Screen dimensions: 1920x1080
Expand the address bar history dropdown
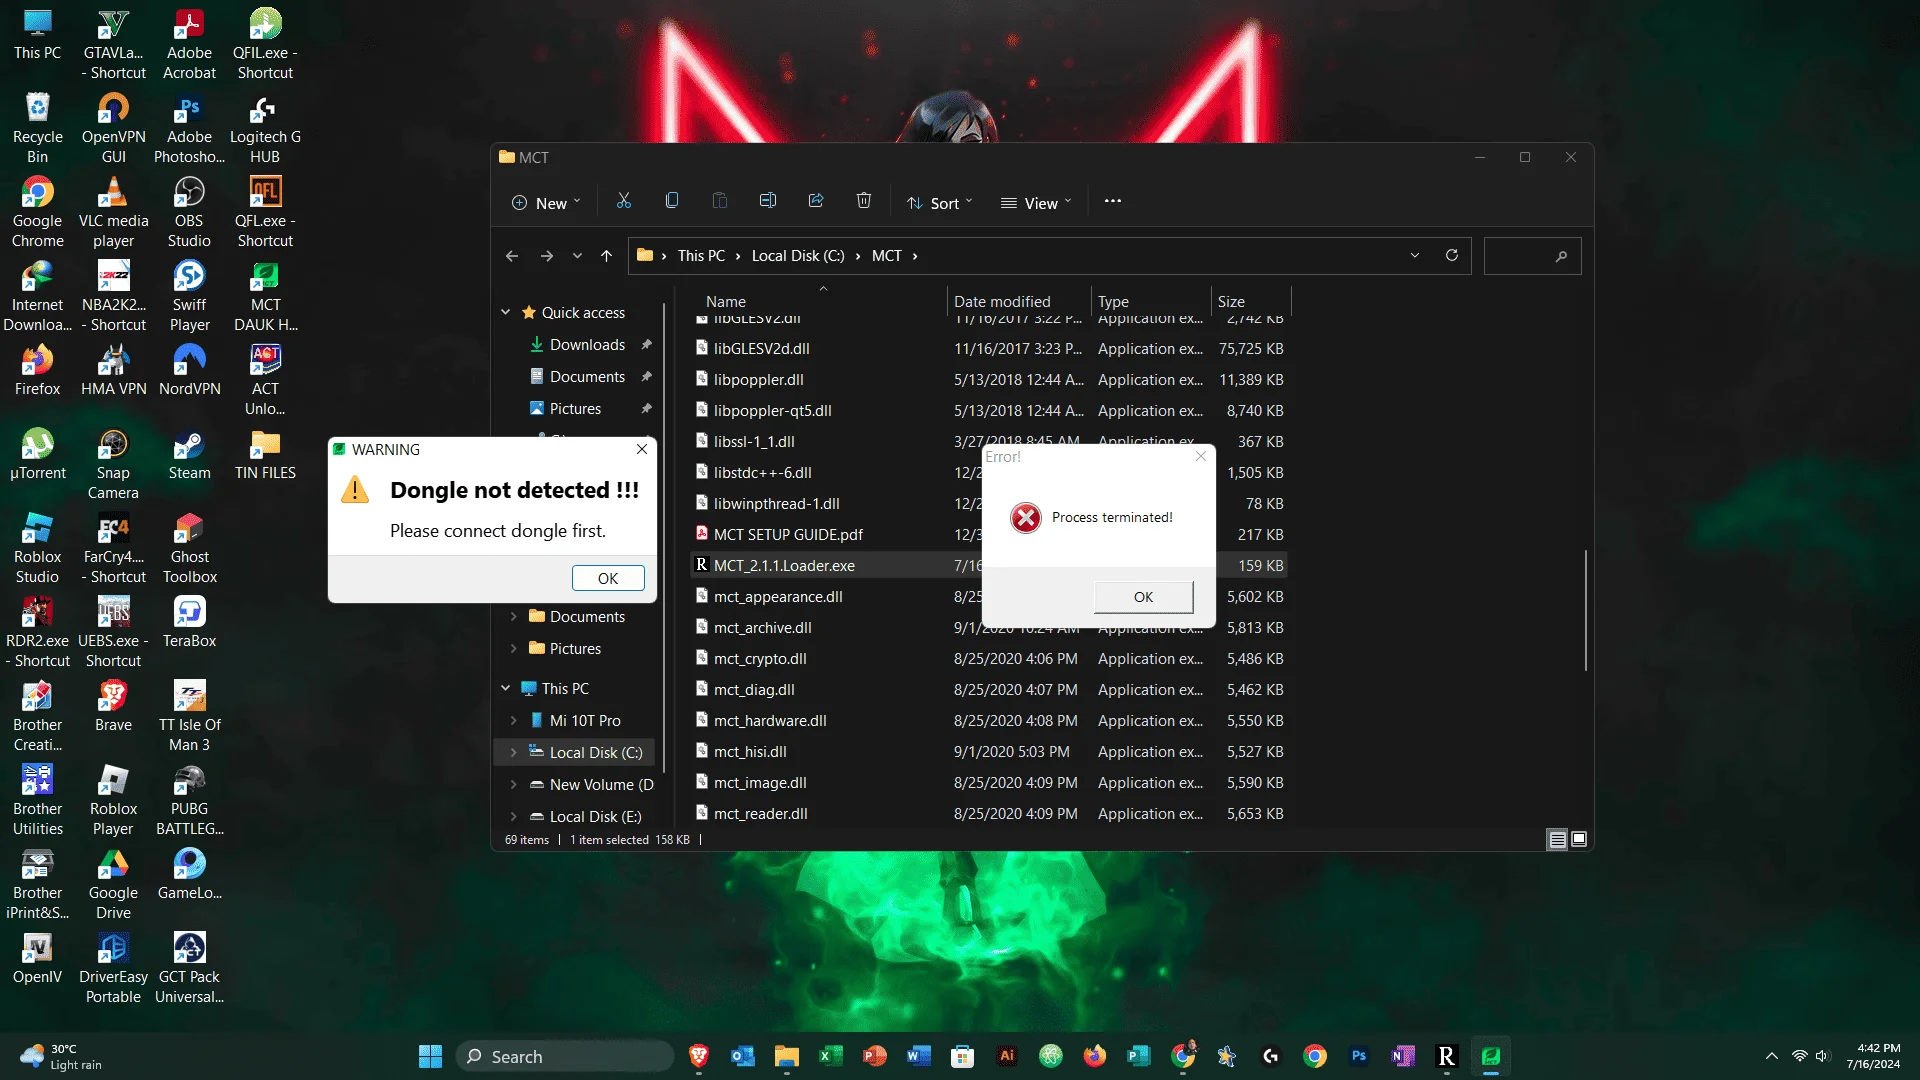pos(1415,255)
